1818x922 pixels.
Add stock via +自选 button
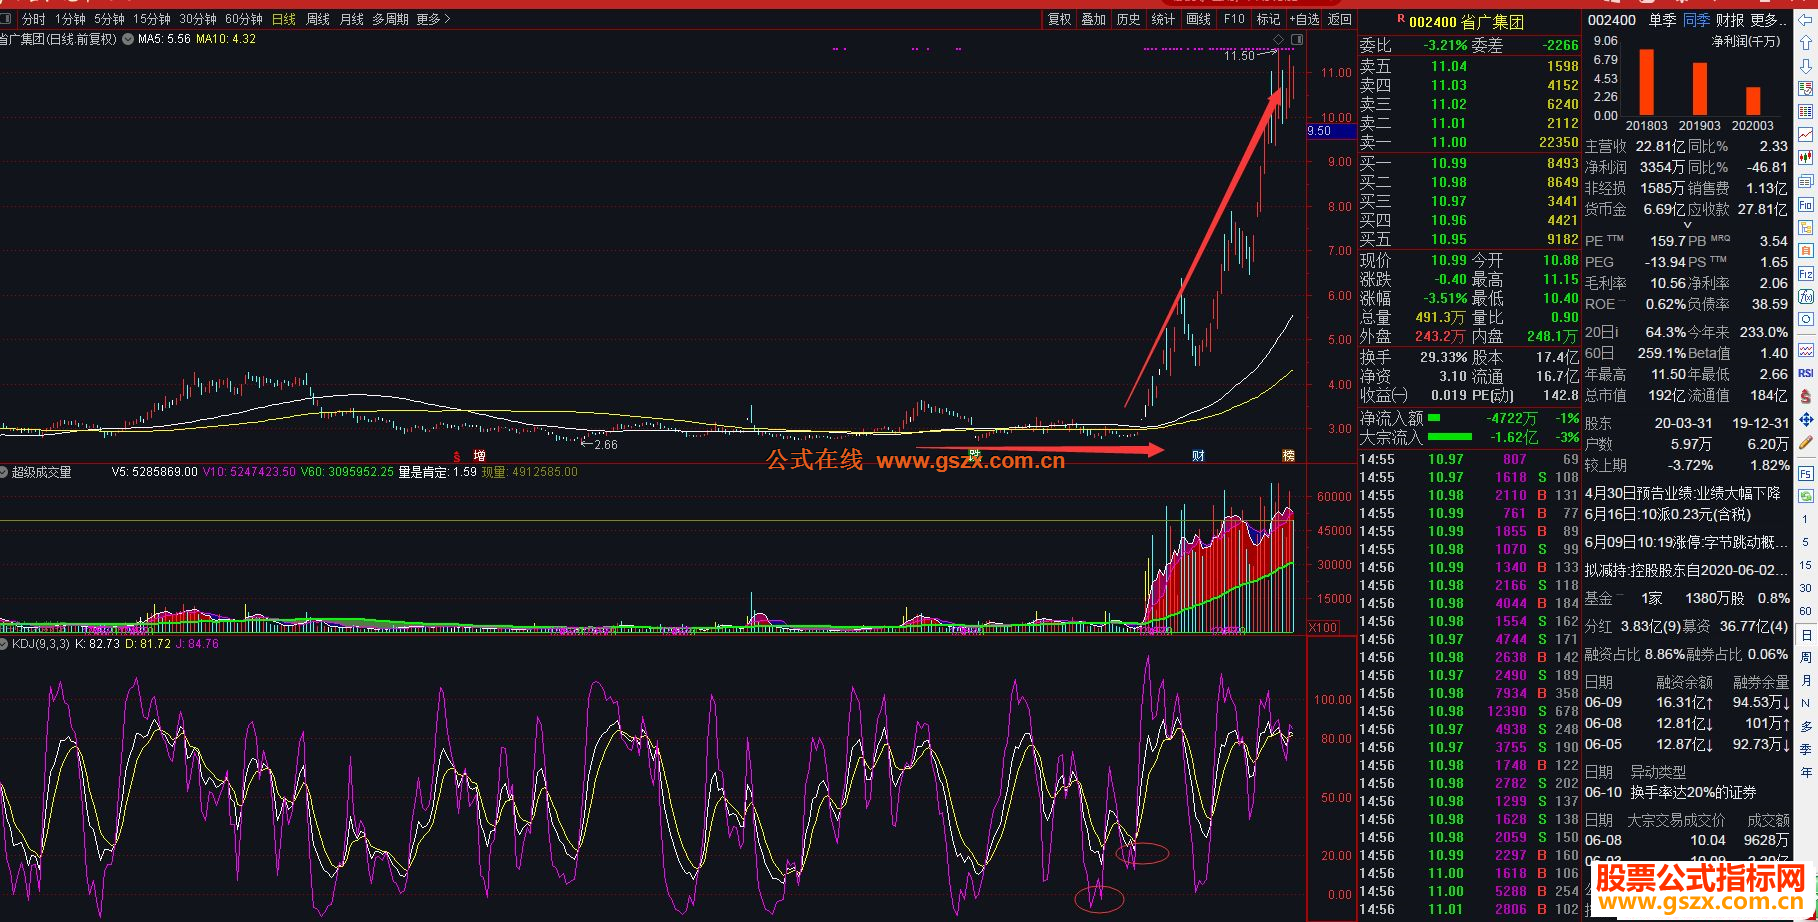point(1305,19)
